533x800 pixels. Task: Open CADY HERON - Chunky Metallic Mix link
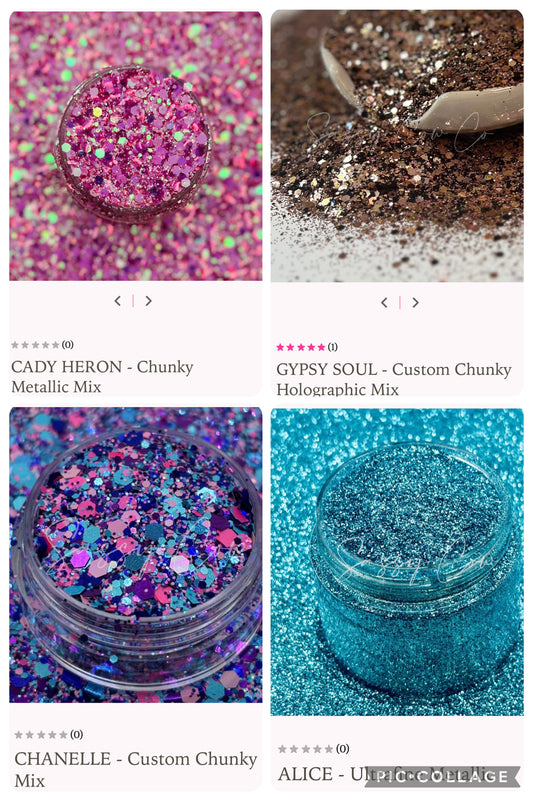[102, 377]
